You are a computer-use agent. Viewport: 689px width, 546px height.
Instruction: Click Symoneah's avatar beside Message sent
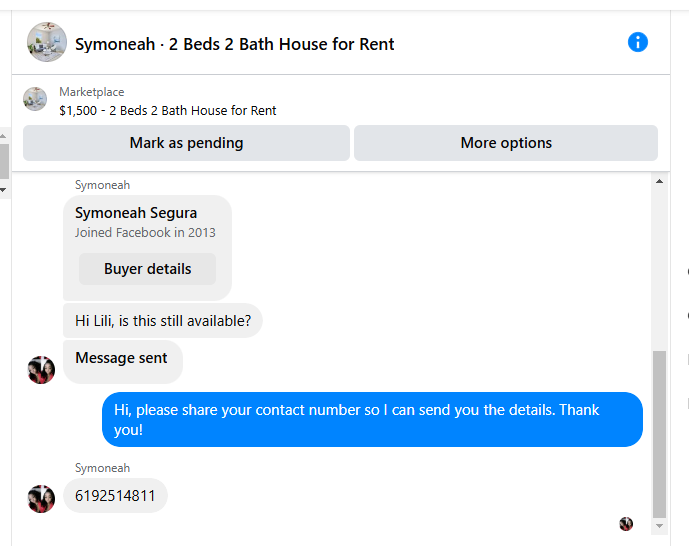pos(41,370)
